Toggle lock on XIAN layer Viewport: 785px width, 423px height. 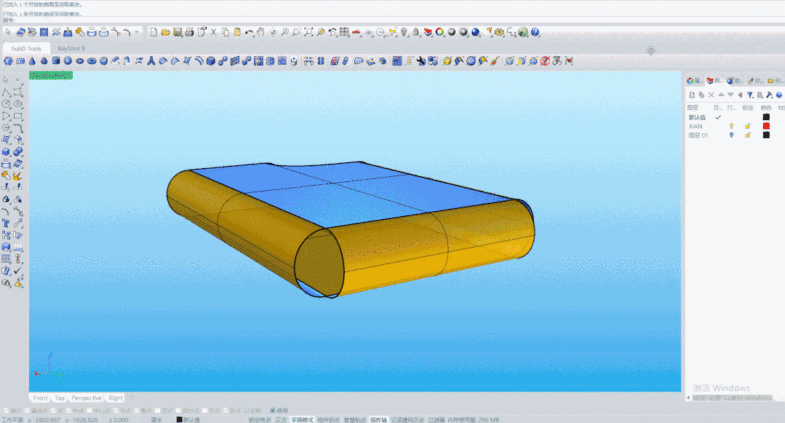746,126
